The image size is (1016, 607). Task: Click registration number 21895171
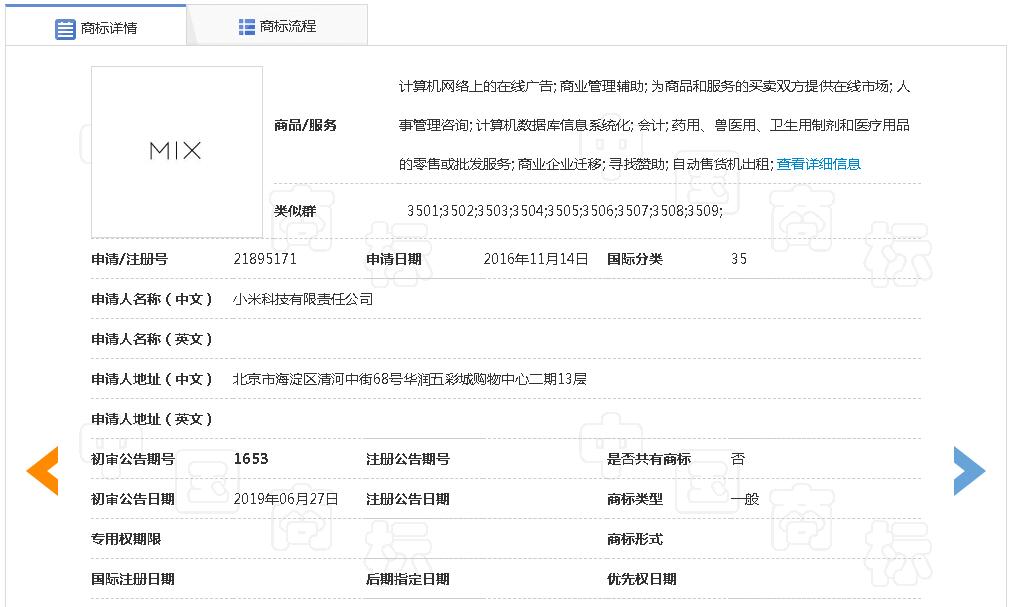[264, 259]
